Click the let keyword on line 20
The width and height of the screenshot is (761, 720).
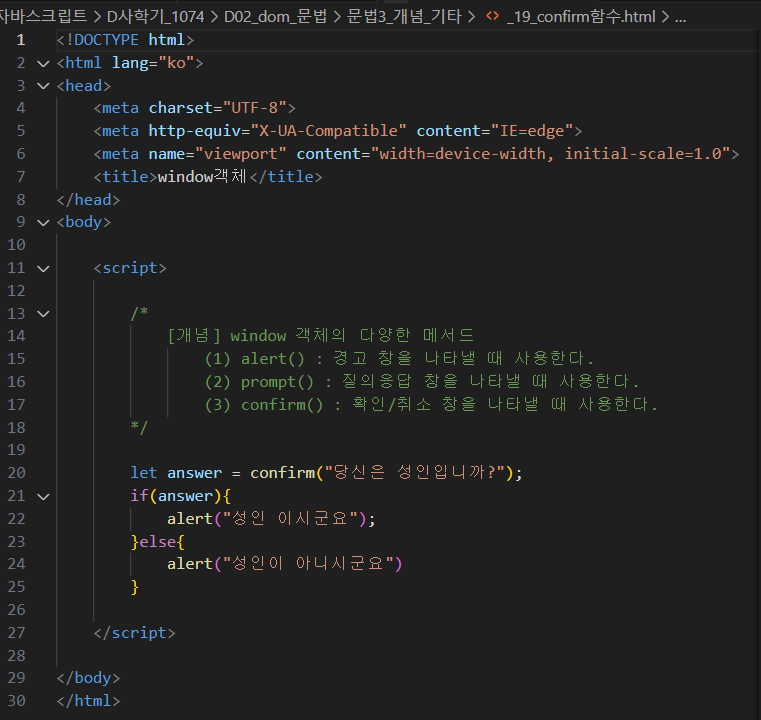[144, 473]
